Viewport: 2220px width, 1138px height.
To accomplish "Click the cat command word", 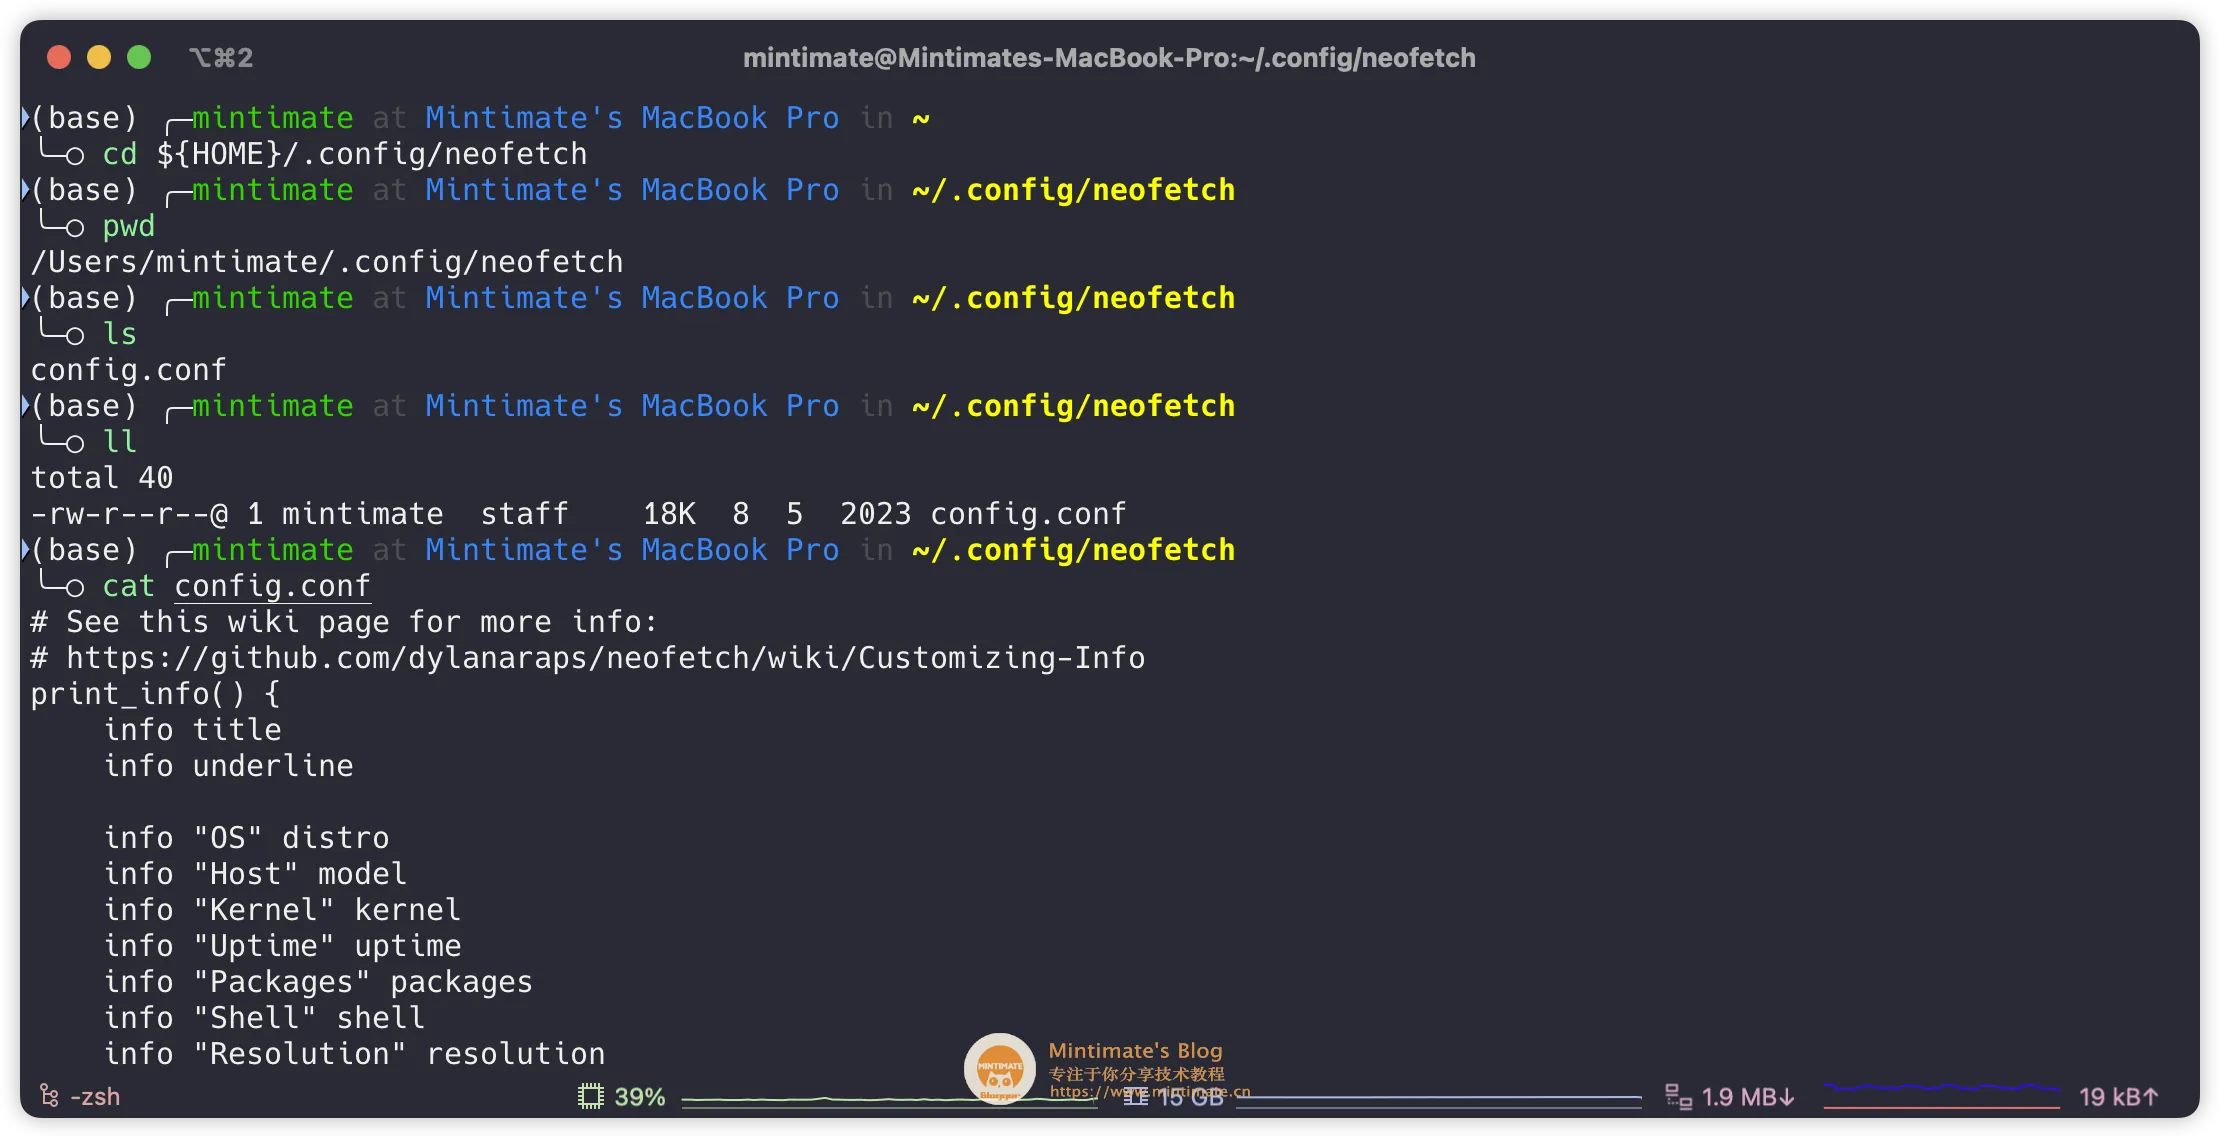I will point(129,586).
